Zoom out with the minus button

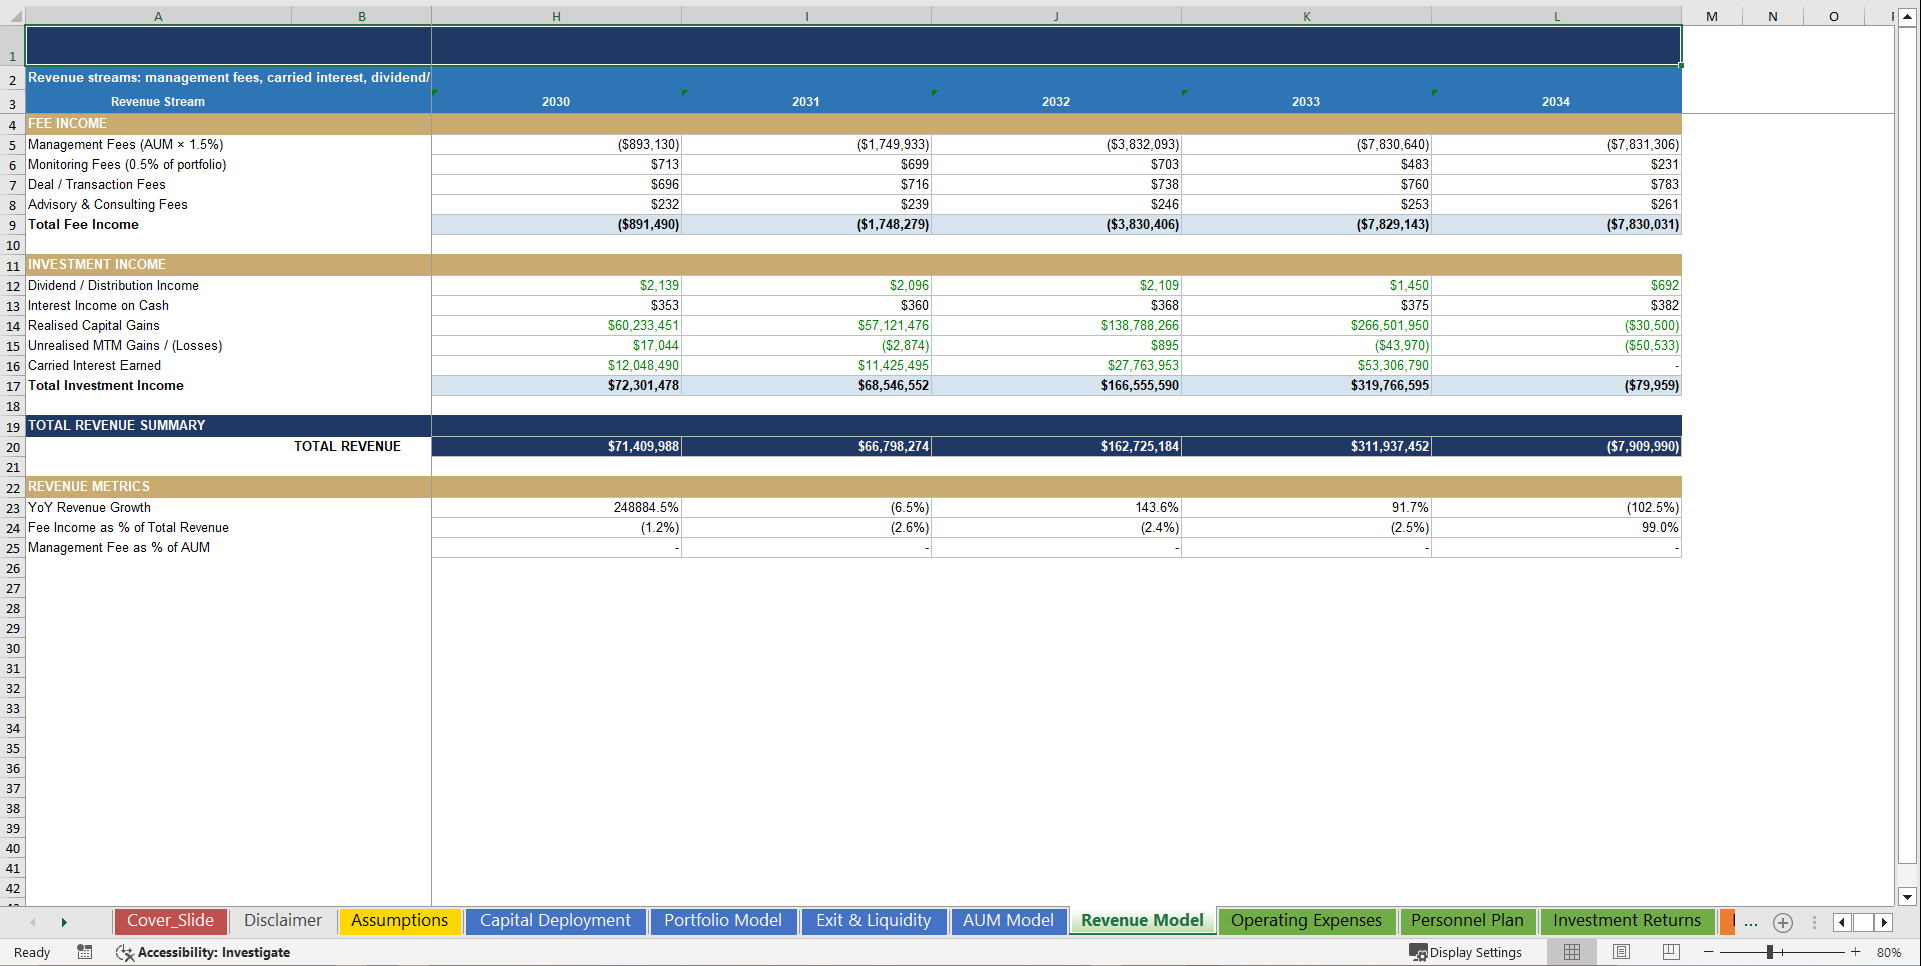click(x=1710, y=952)
